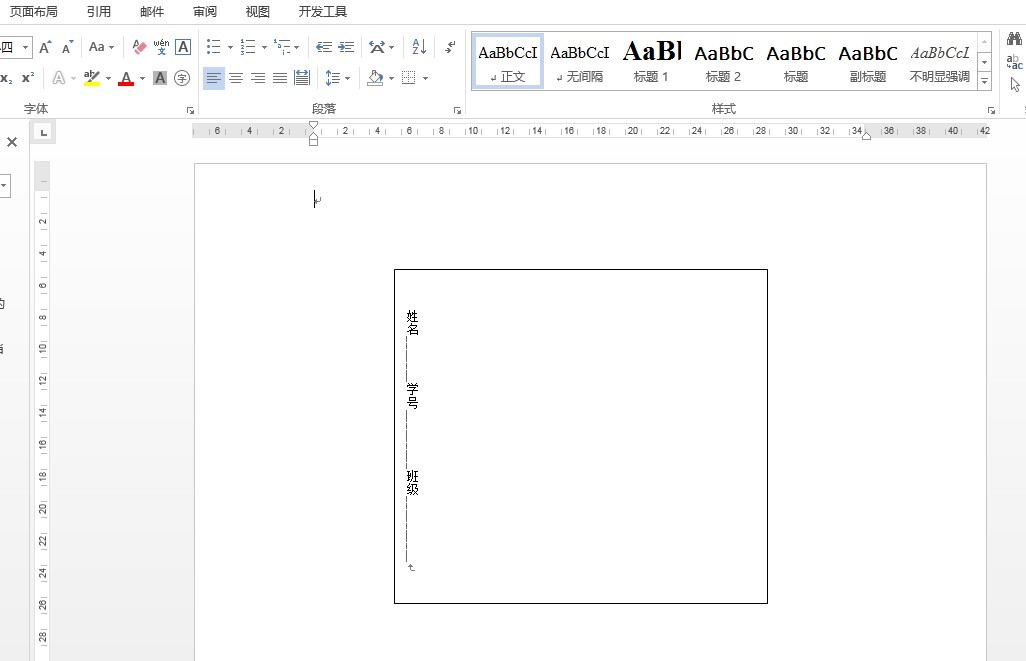Click the red font color button
Image resolution: width=1026 pixels, height=661 pixels.
click(126, 78)
